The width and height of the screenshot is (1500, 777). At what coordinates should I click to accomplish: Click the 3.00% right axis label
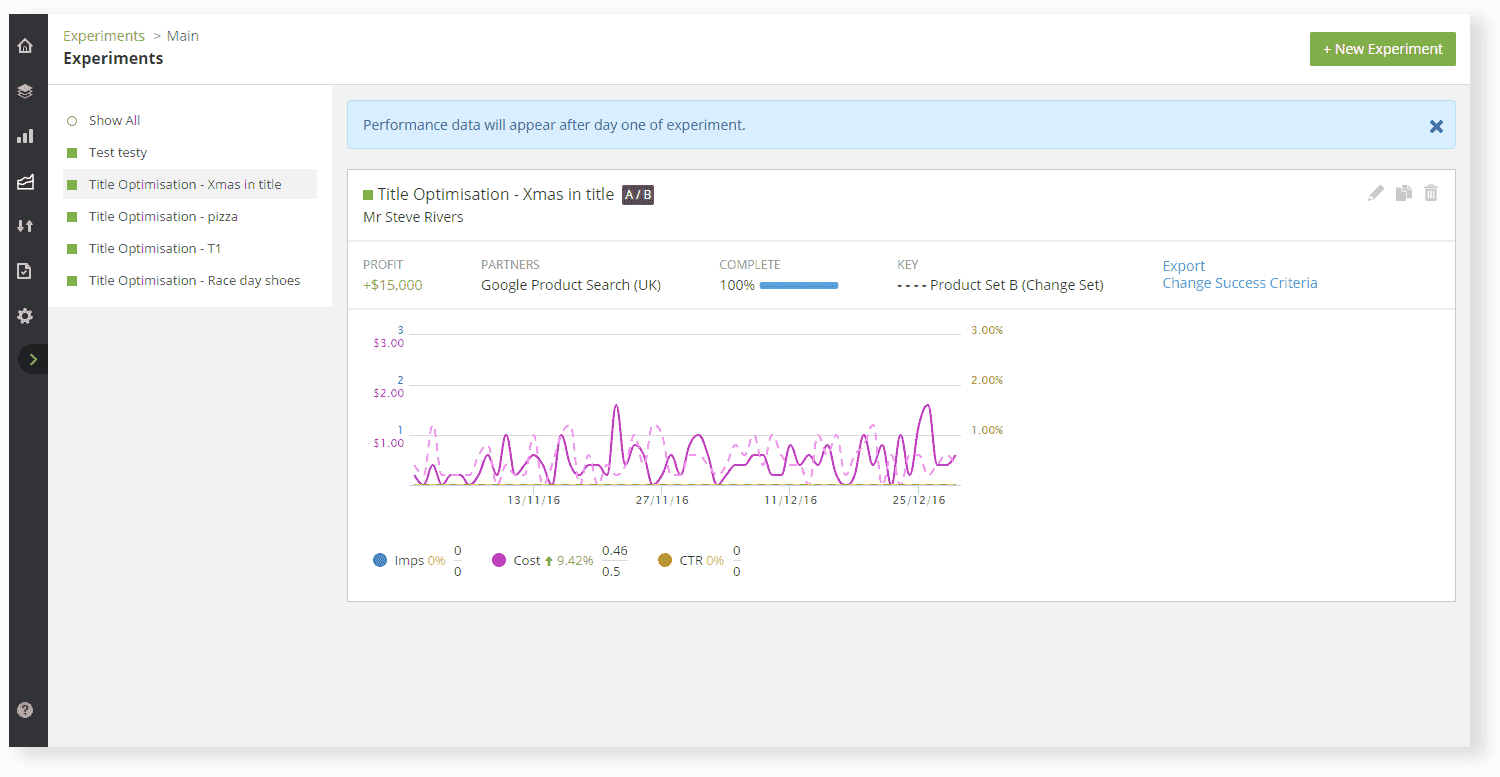[987, 330]
